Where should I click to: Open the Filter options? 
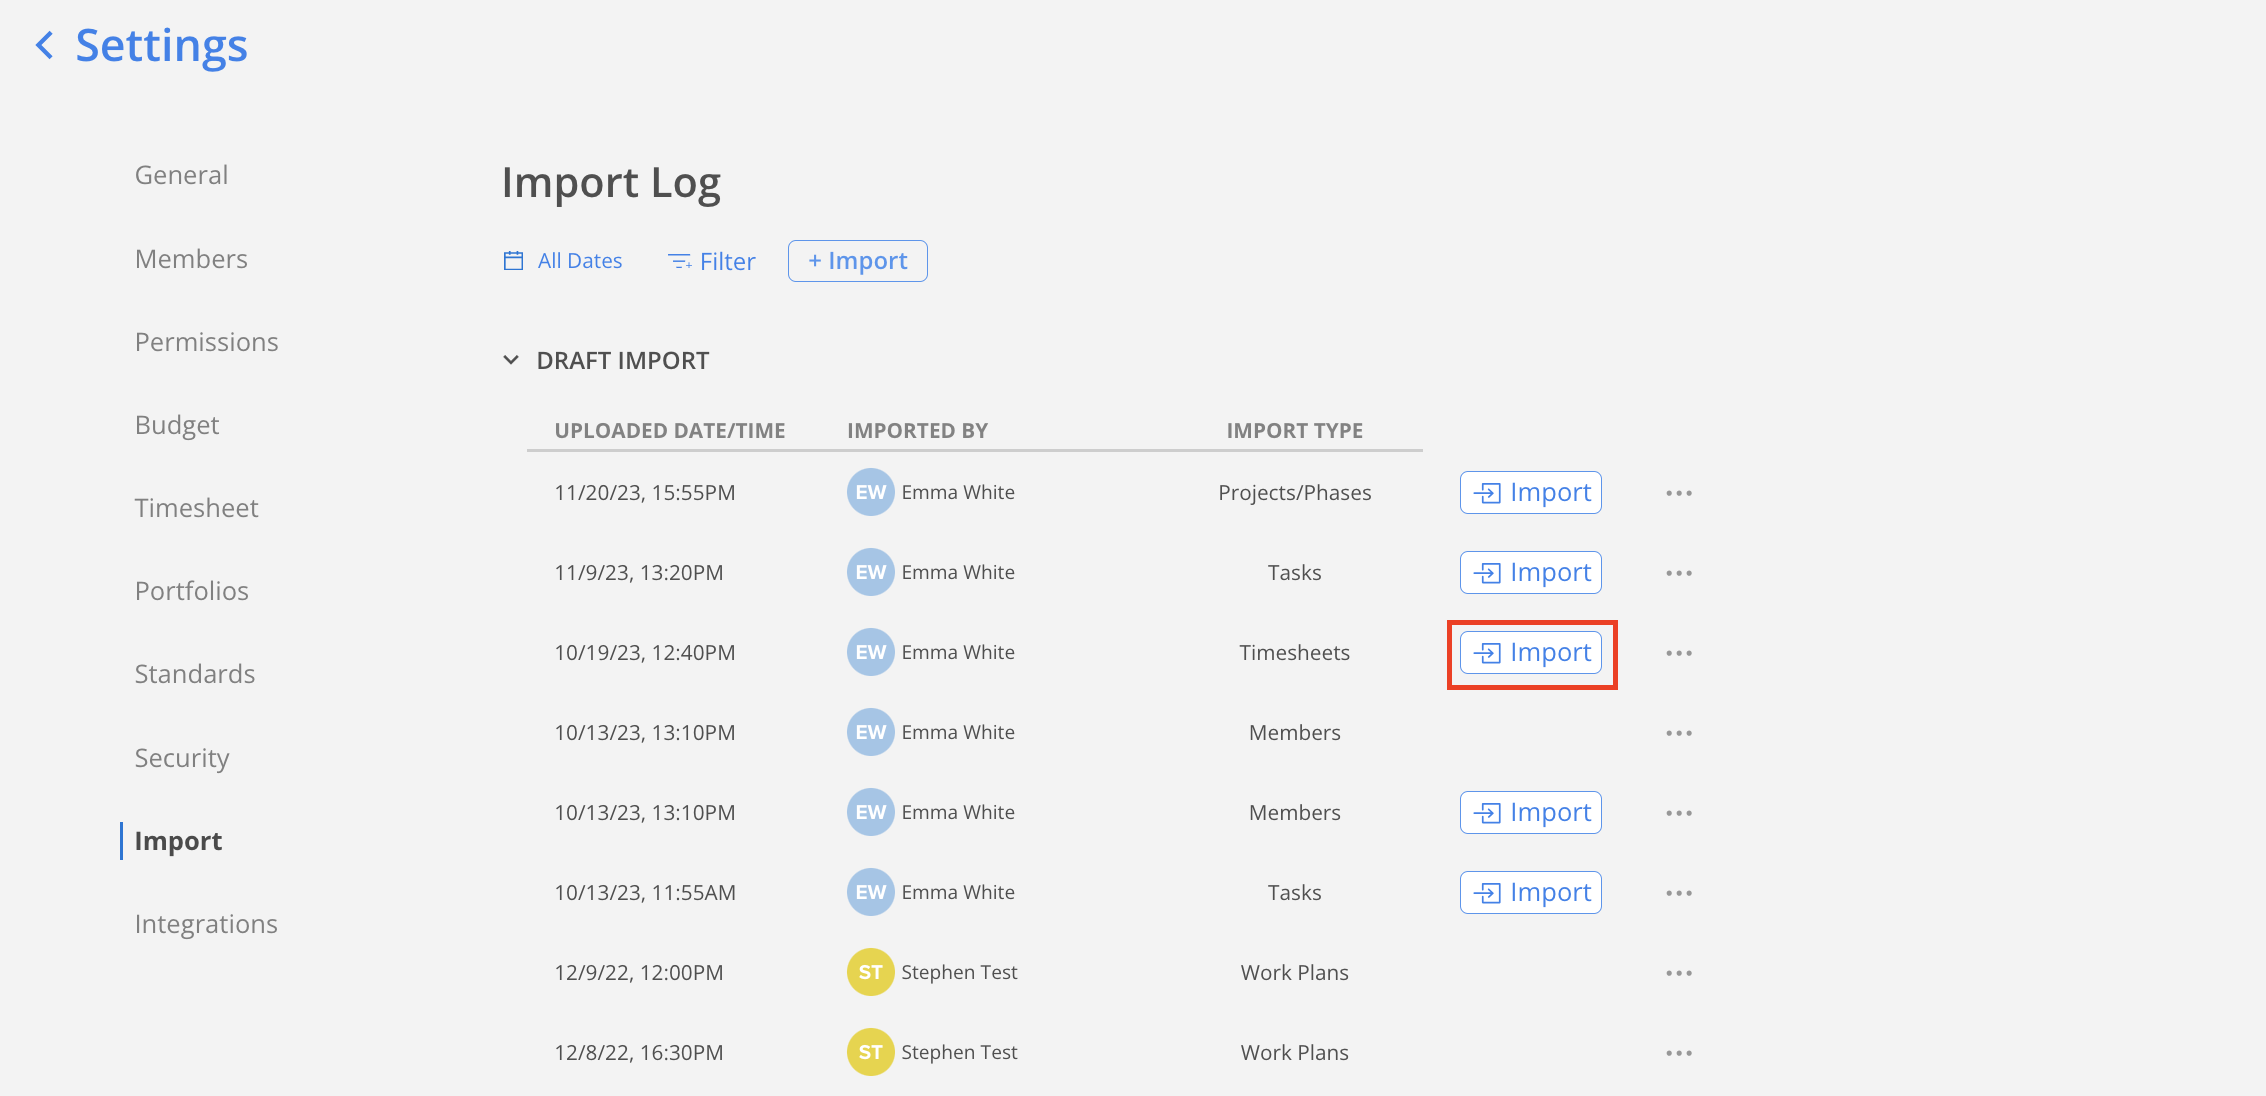pyautogui.click(x=711, y=261)
